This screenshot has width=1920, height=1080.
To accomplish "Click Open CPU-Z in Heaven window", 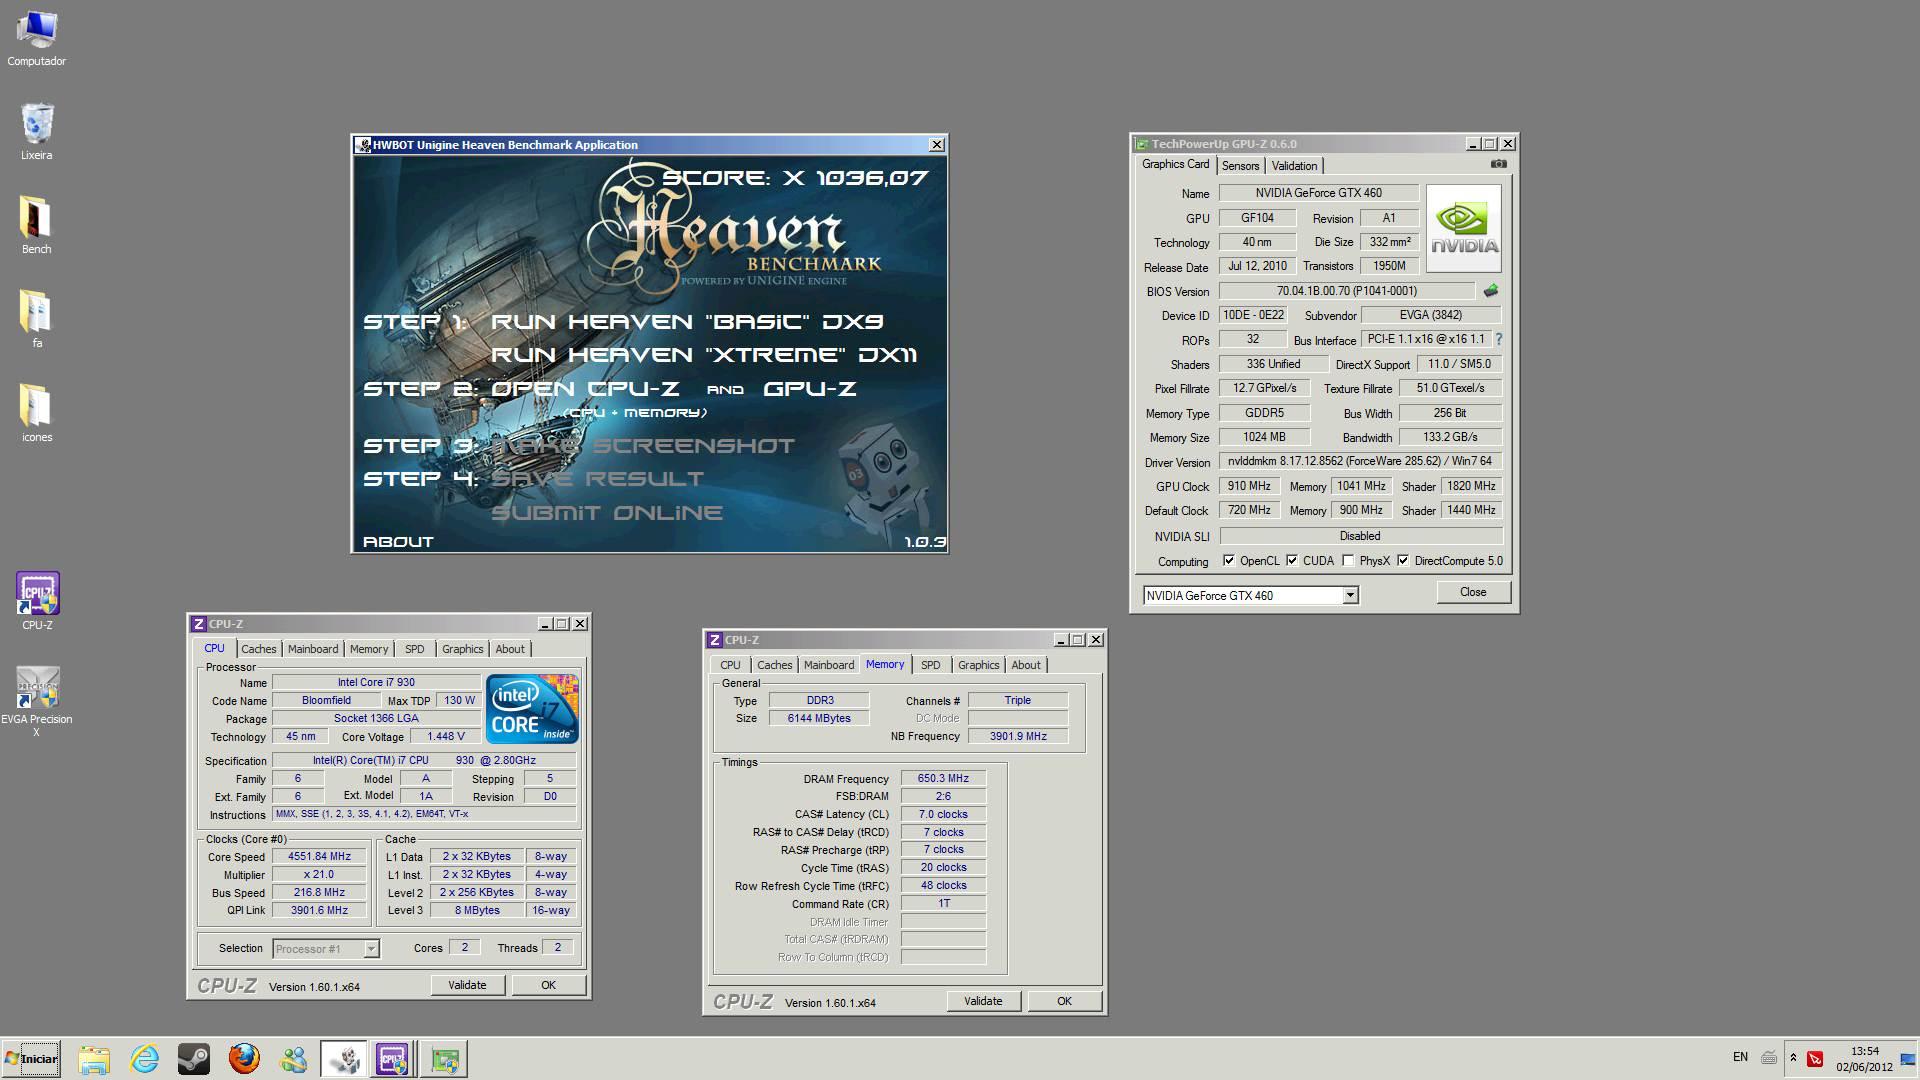I will point(585,389).
